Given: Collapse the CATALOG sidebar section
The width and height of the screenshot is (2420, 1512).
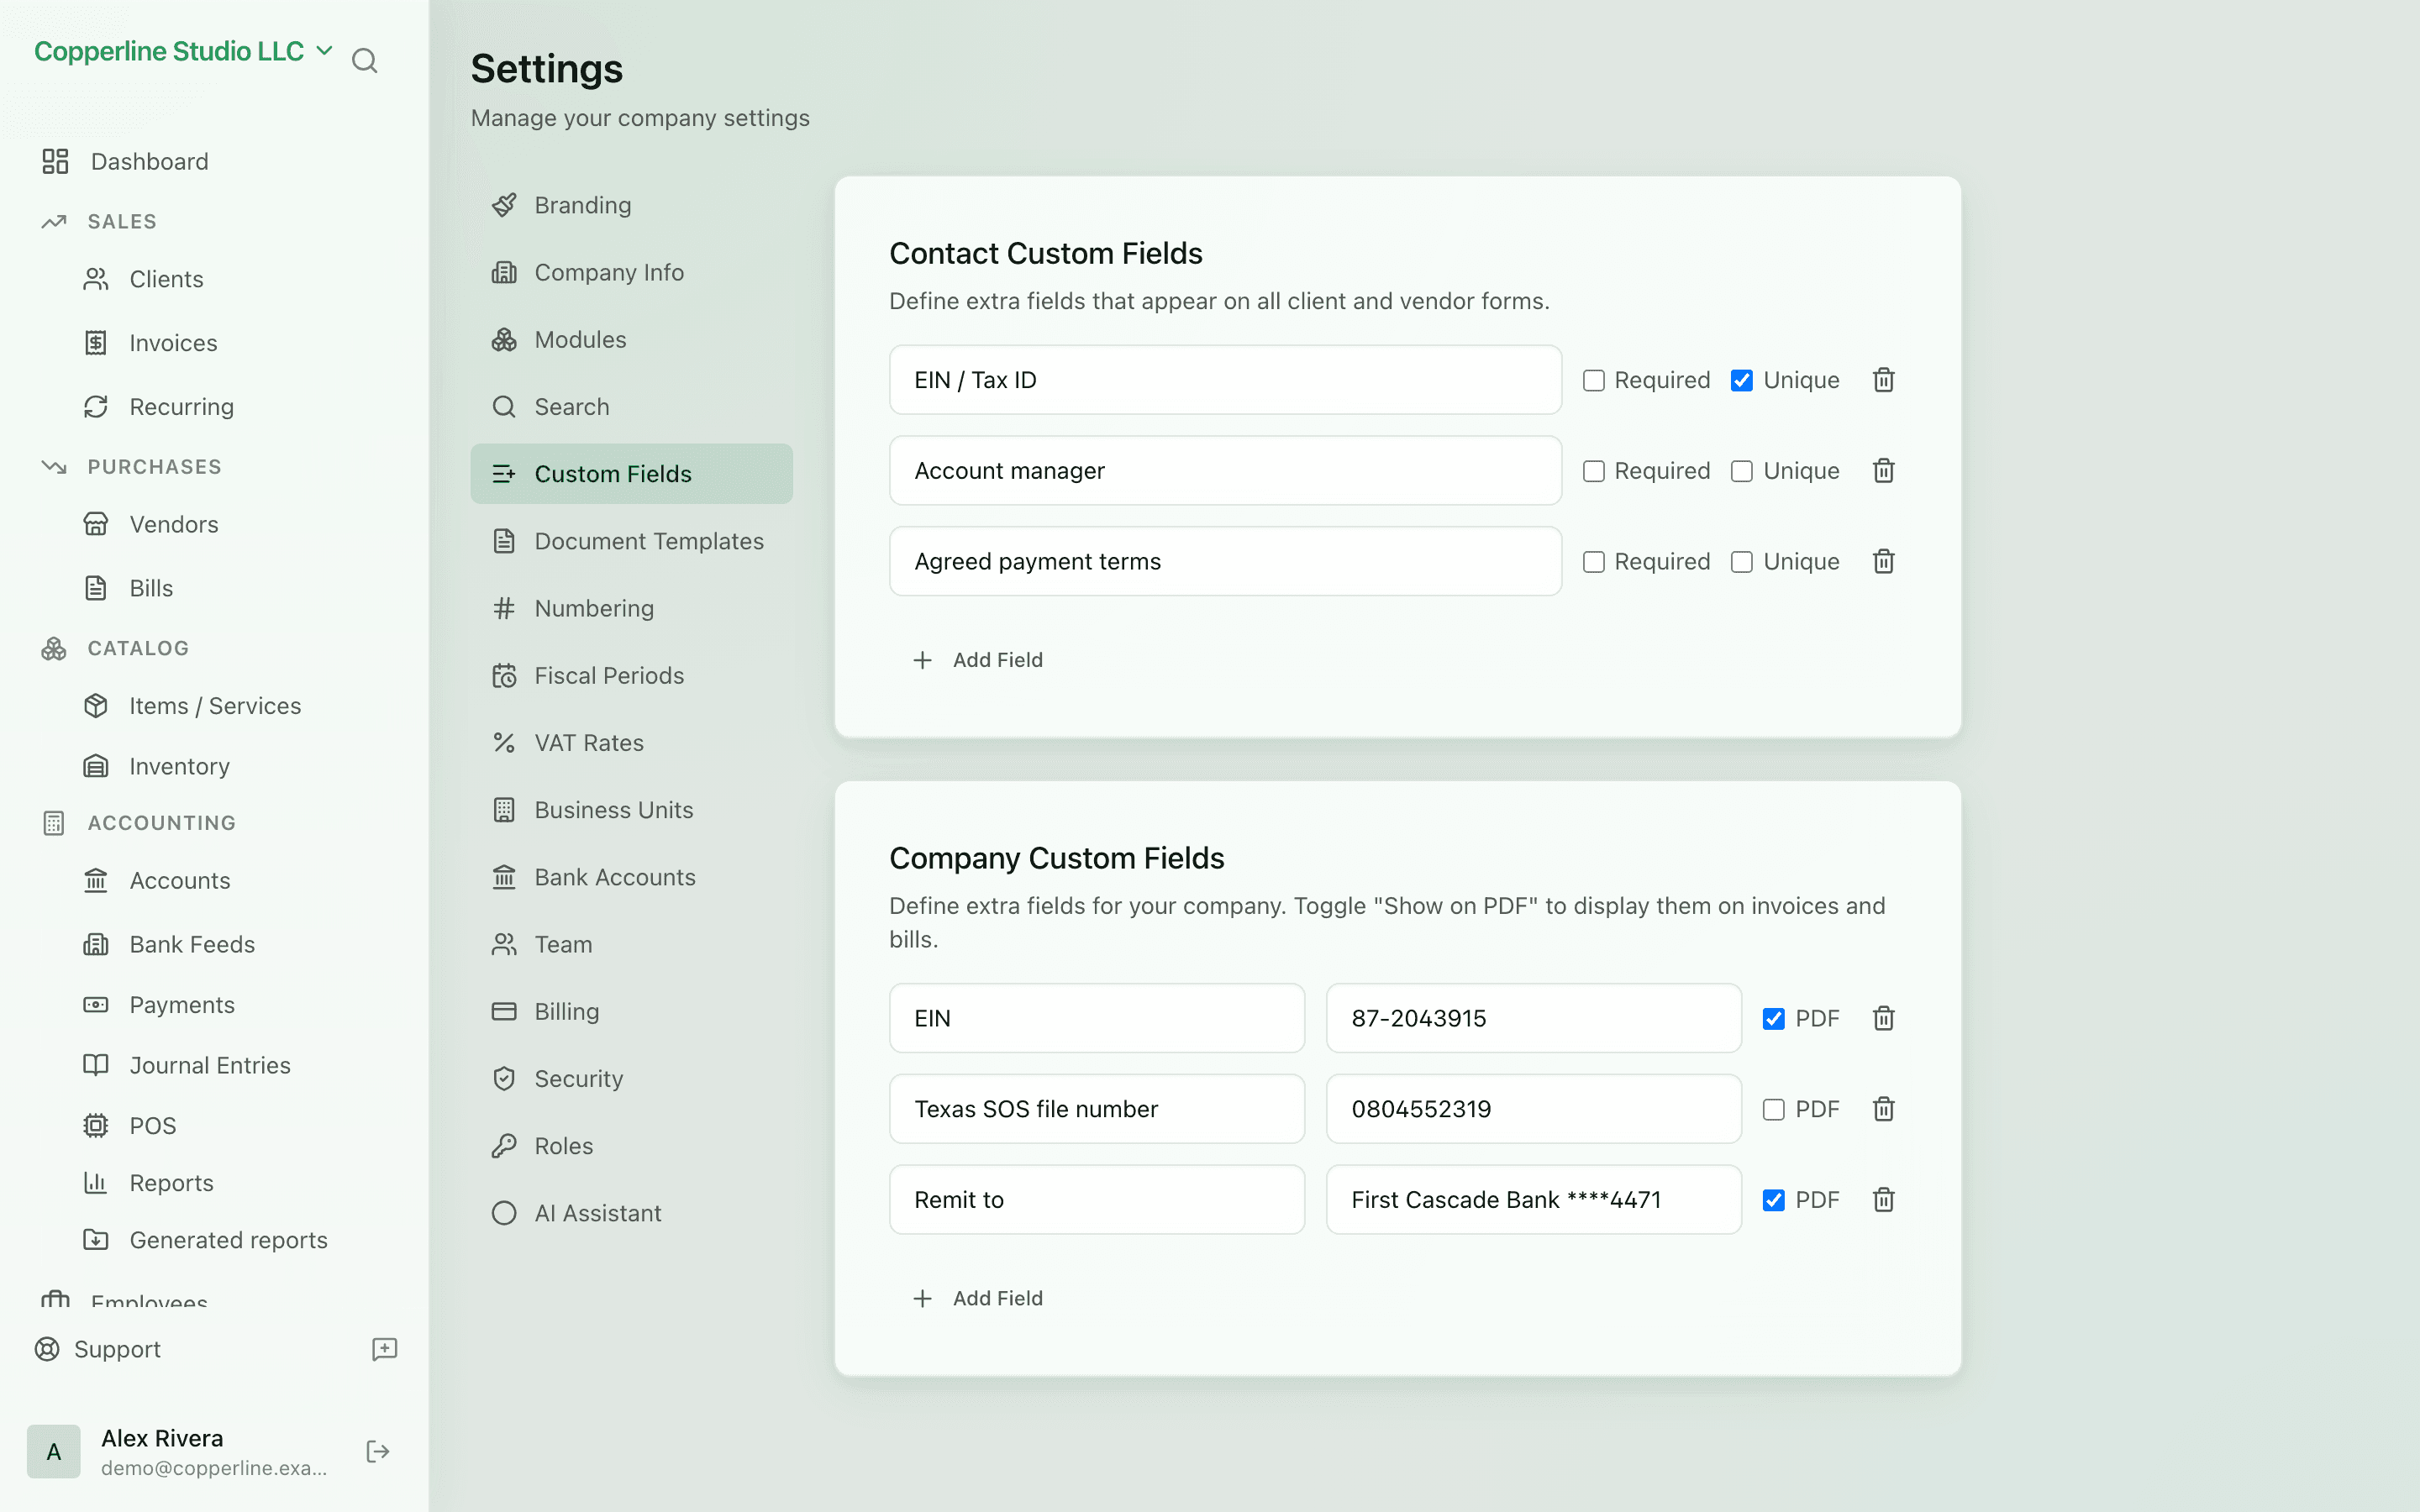Looking at the screenshot, I should coord(138,648).
